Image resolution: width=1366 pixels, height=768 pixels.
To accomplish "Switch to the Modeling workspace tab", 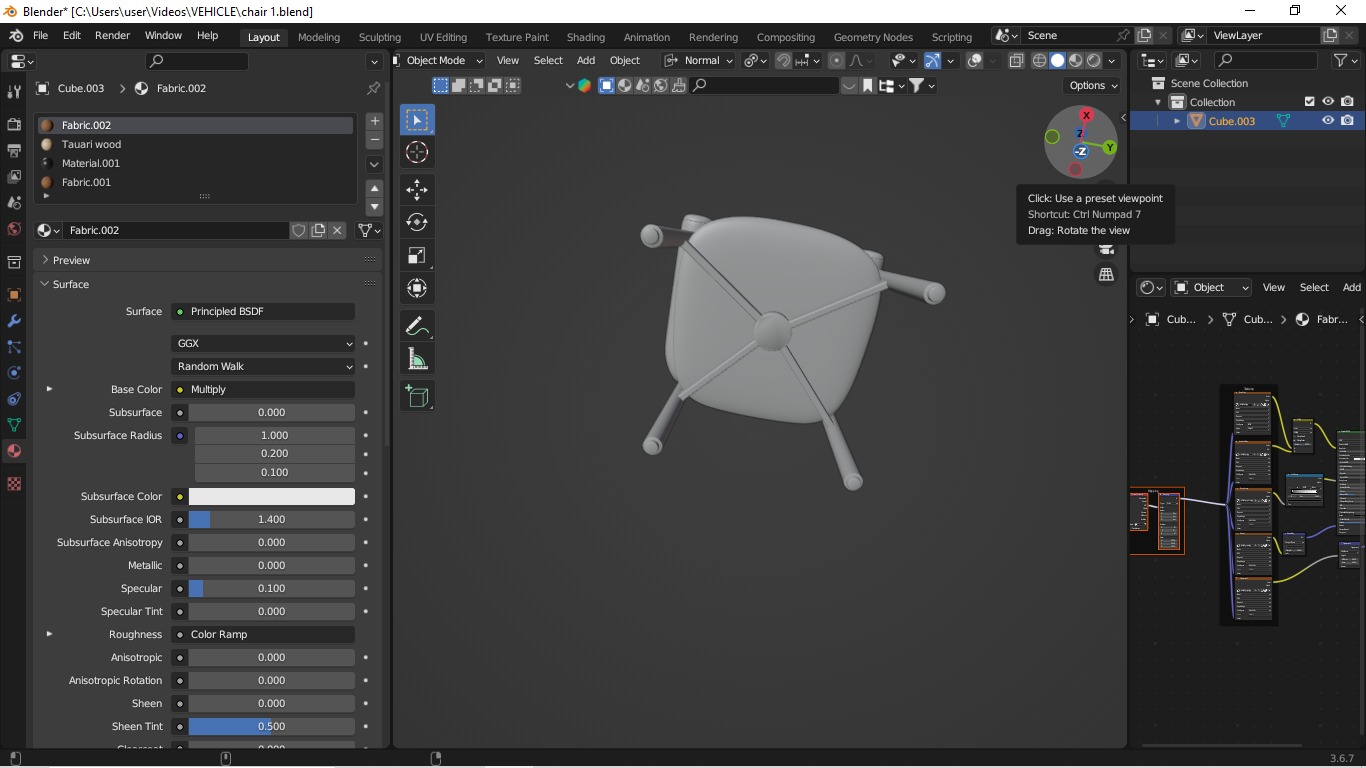I will pos(319,37).
